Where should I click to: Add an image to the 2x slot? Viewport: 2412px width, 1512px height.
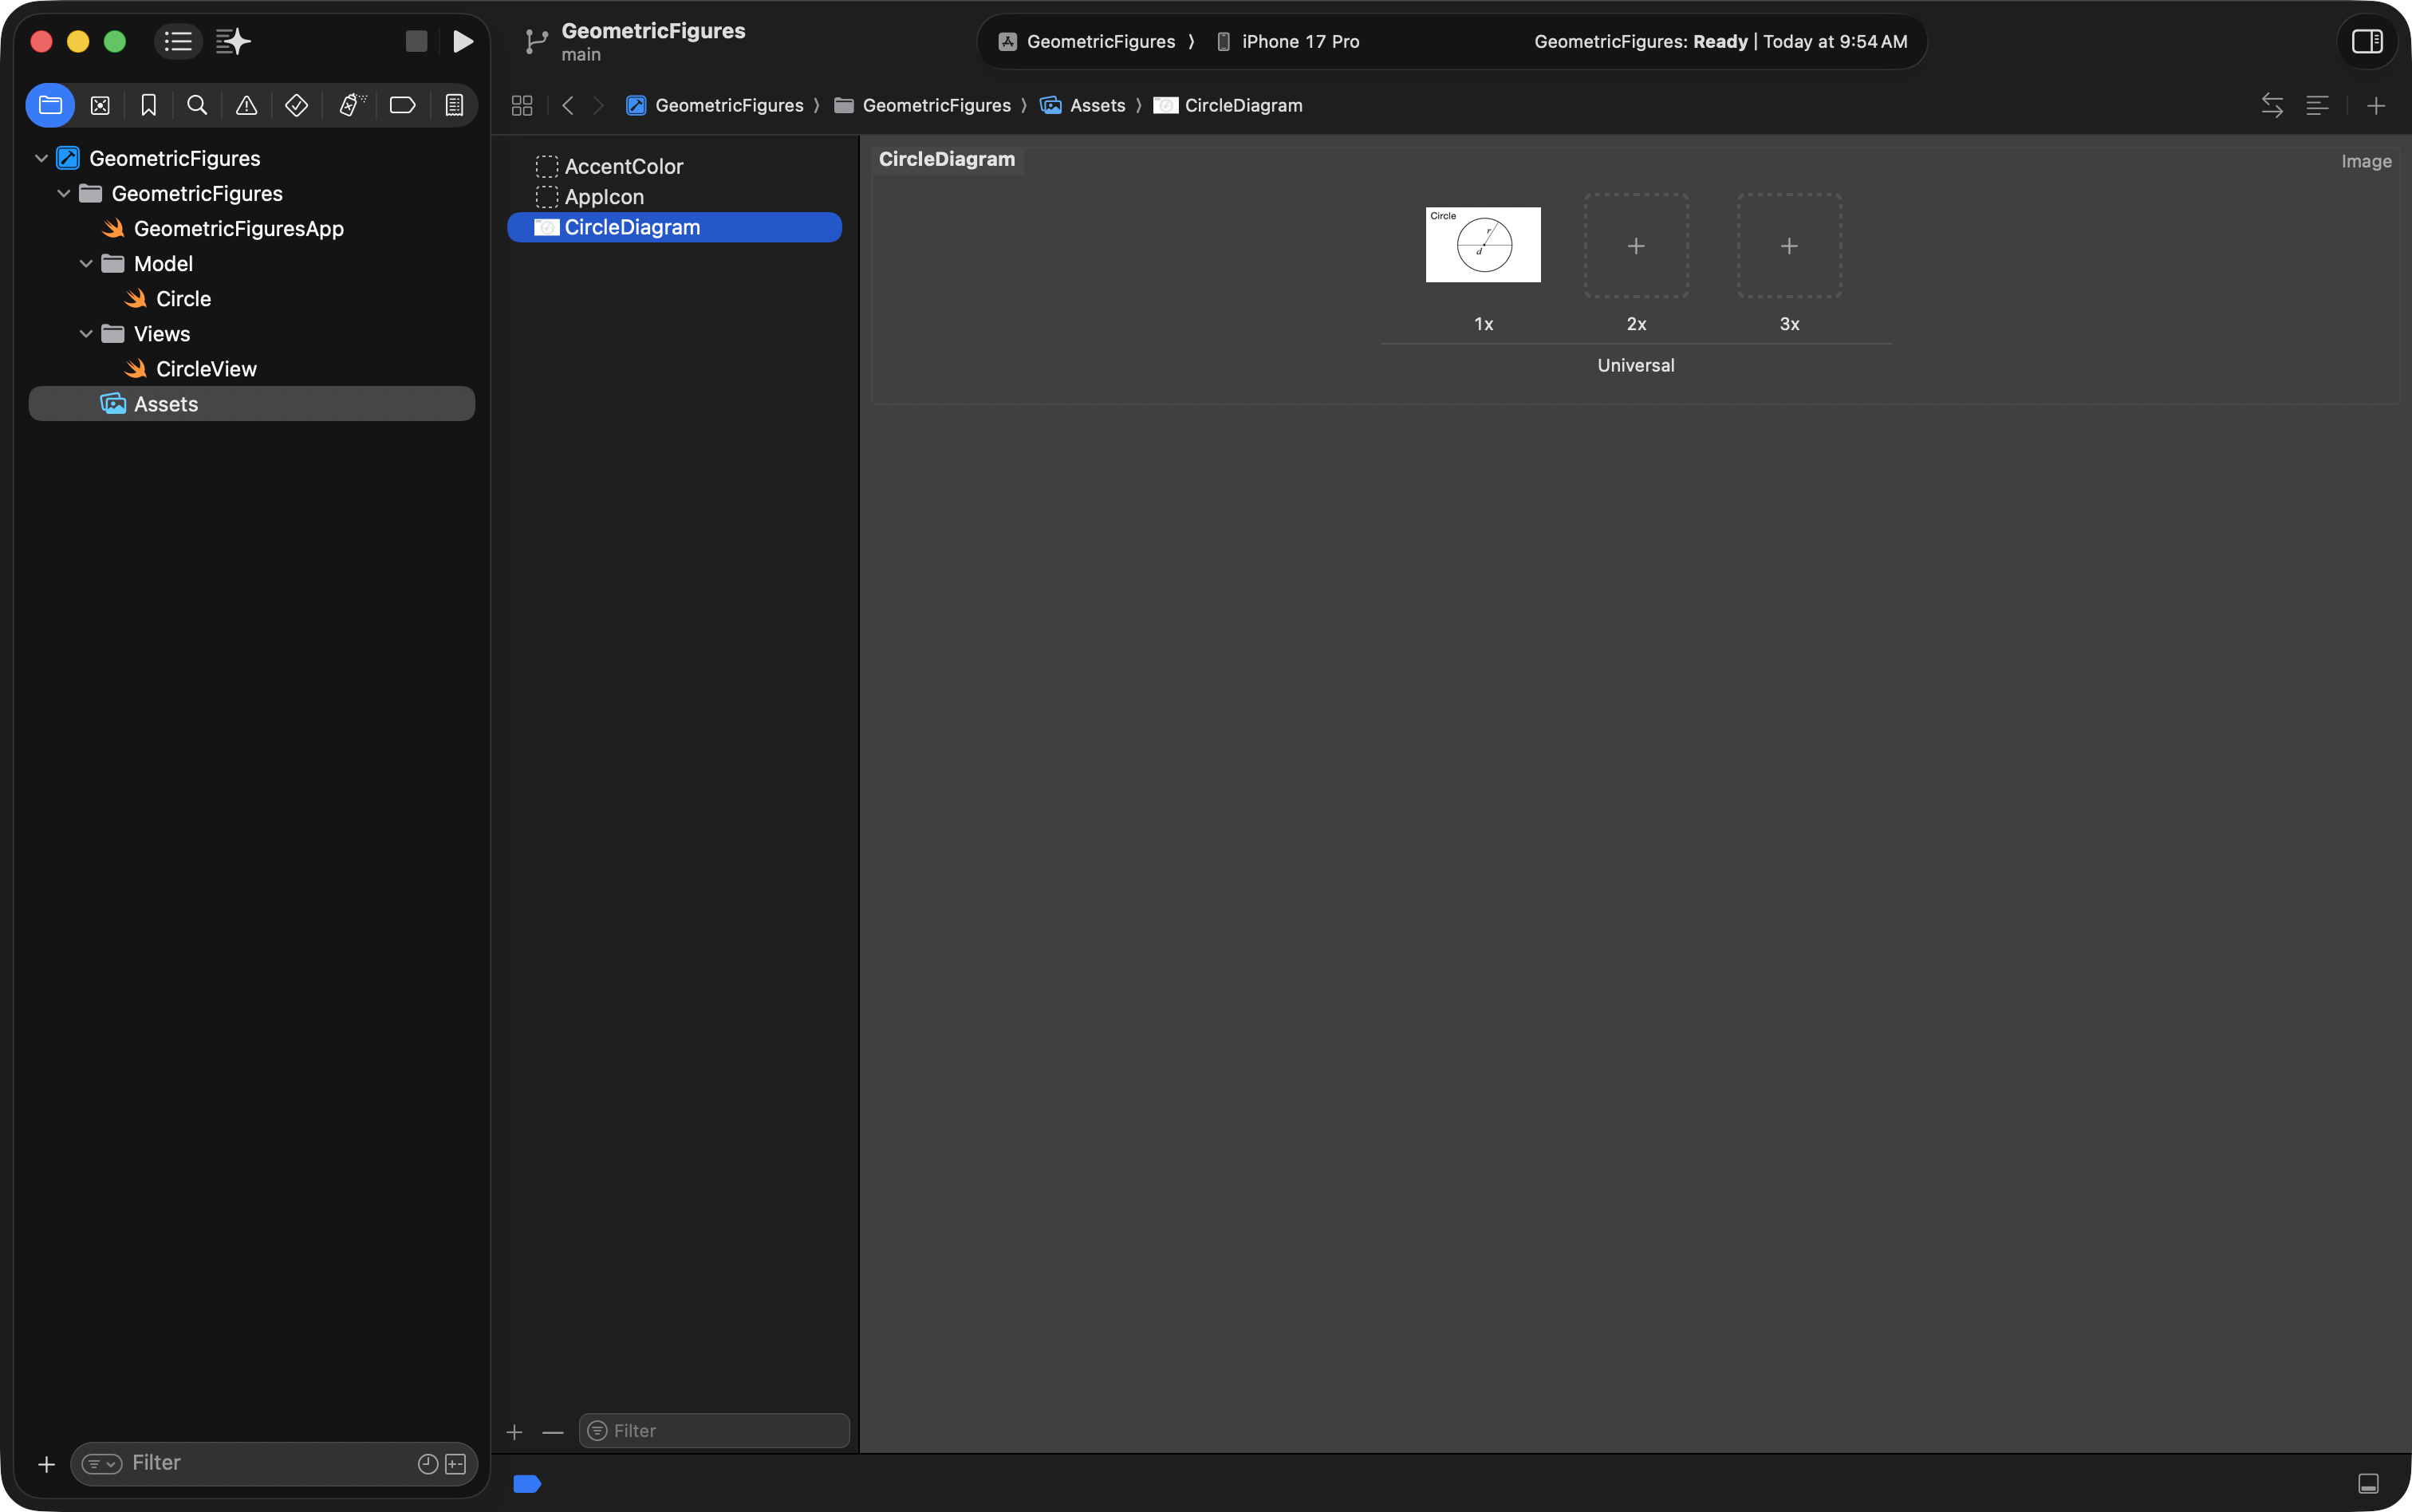click(1635, 246)
